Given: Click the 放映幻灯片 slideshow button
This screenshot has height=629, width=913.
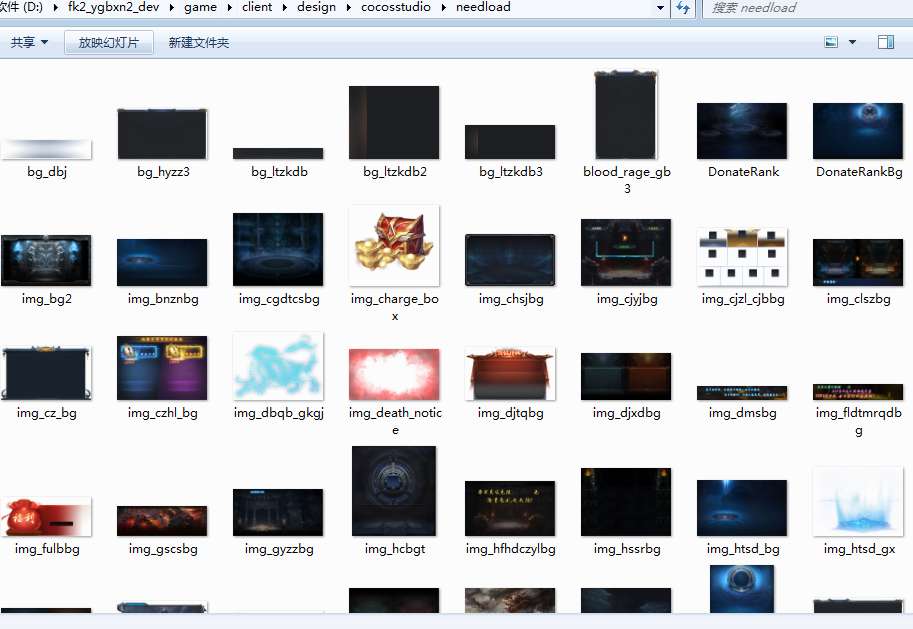Looking at the screenshot, I should 108,42.
